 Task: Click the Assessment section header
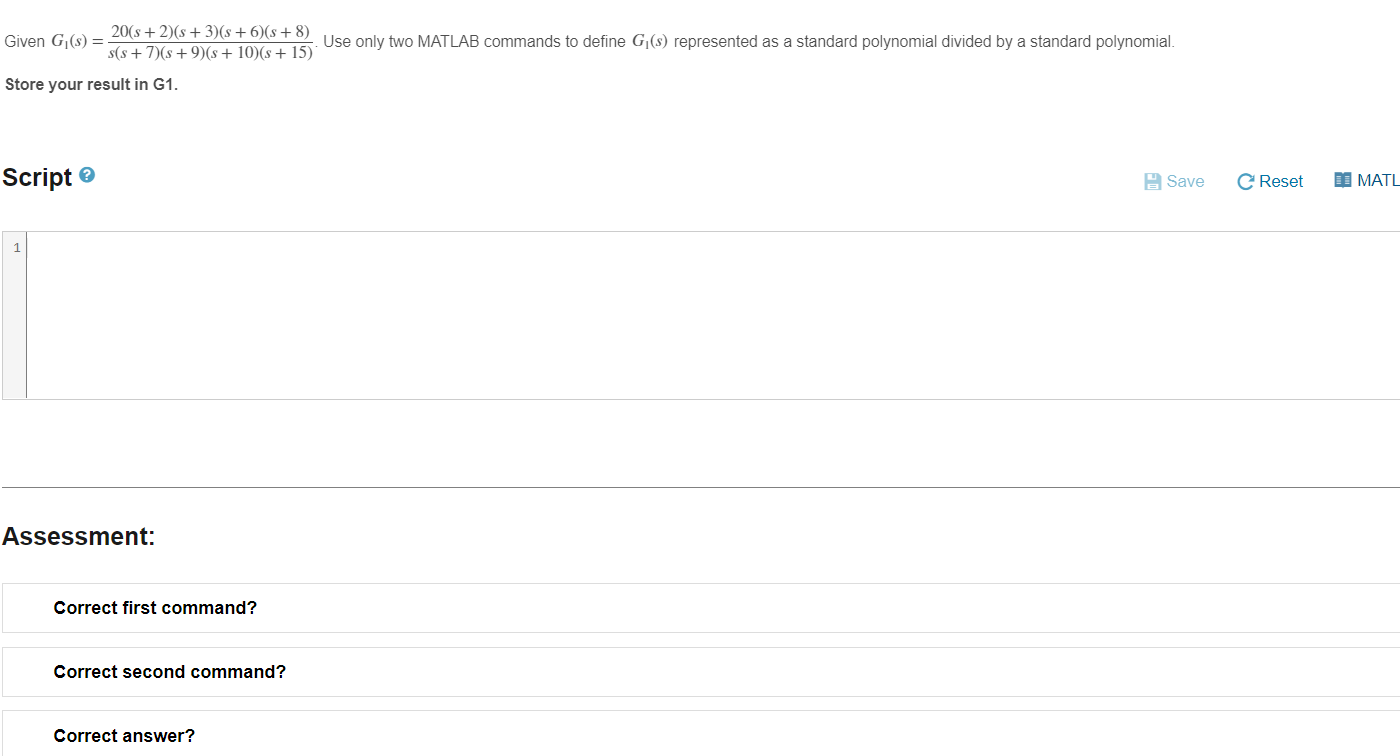[x=78, y=535]
